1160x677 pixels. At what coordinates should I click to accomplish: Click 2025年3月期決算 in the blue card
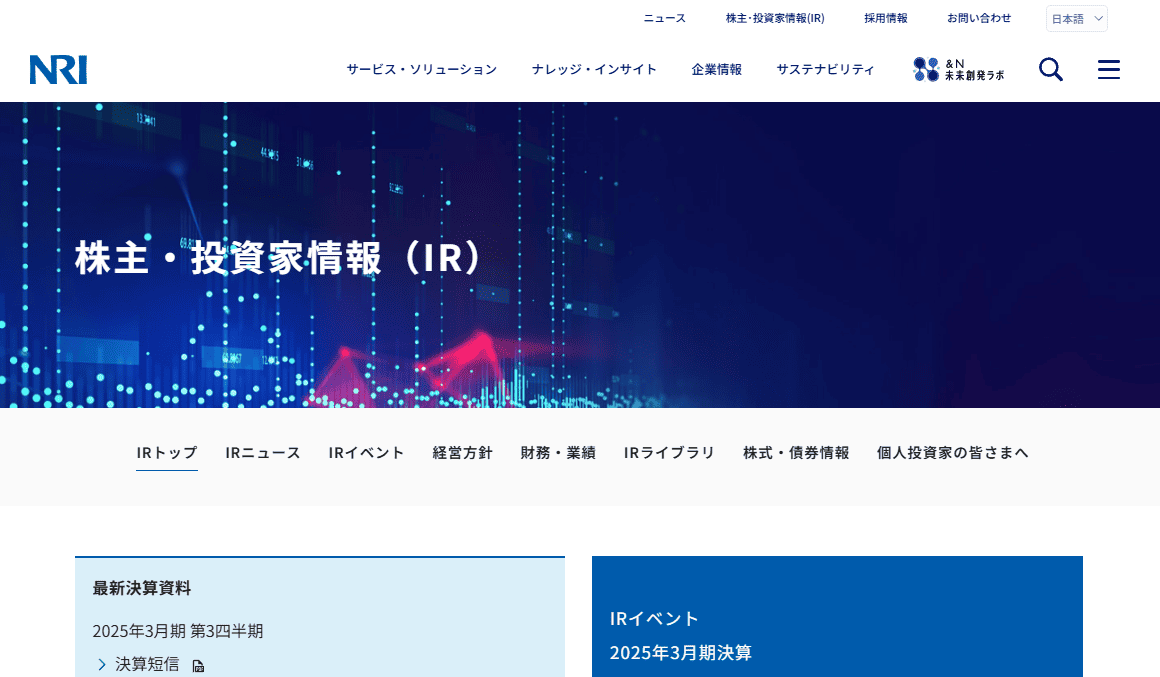(681, 653)
